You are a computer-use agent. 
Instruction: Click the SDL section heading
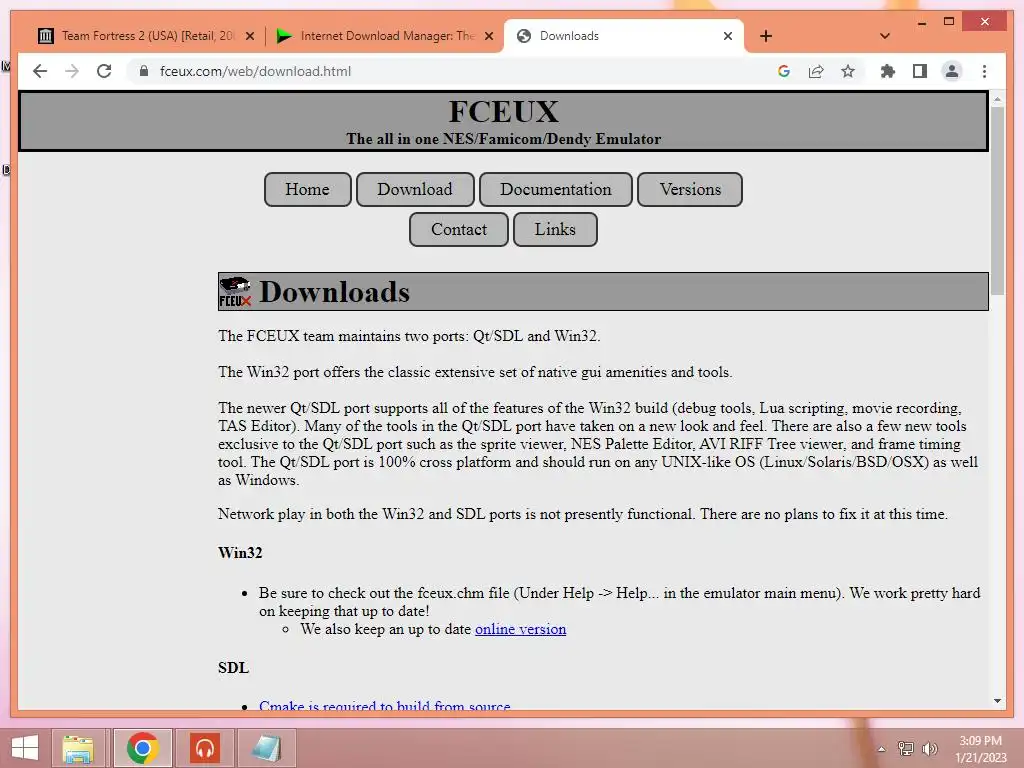pos(233,667)
